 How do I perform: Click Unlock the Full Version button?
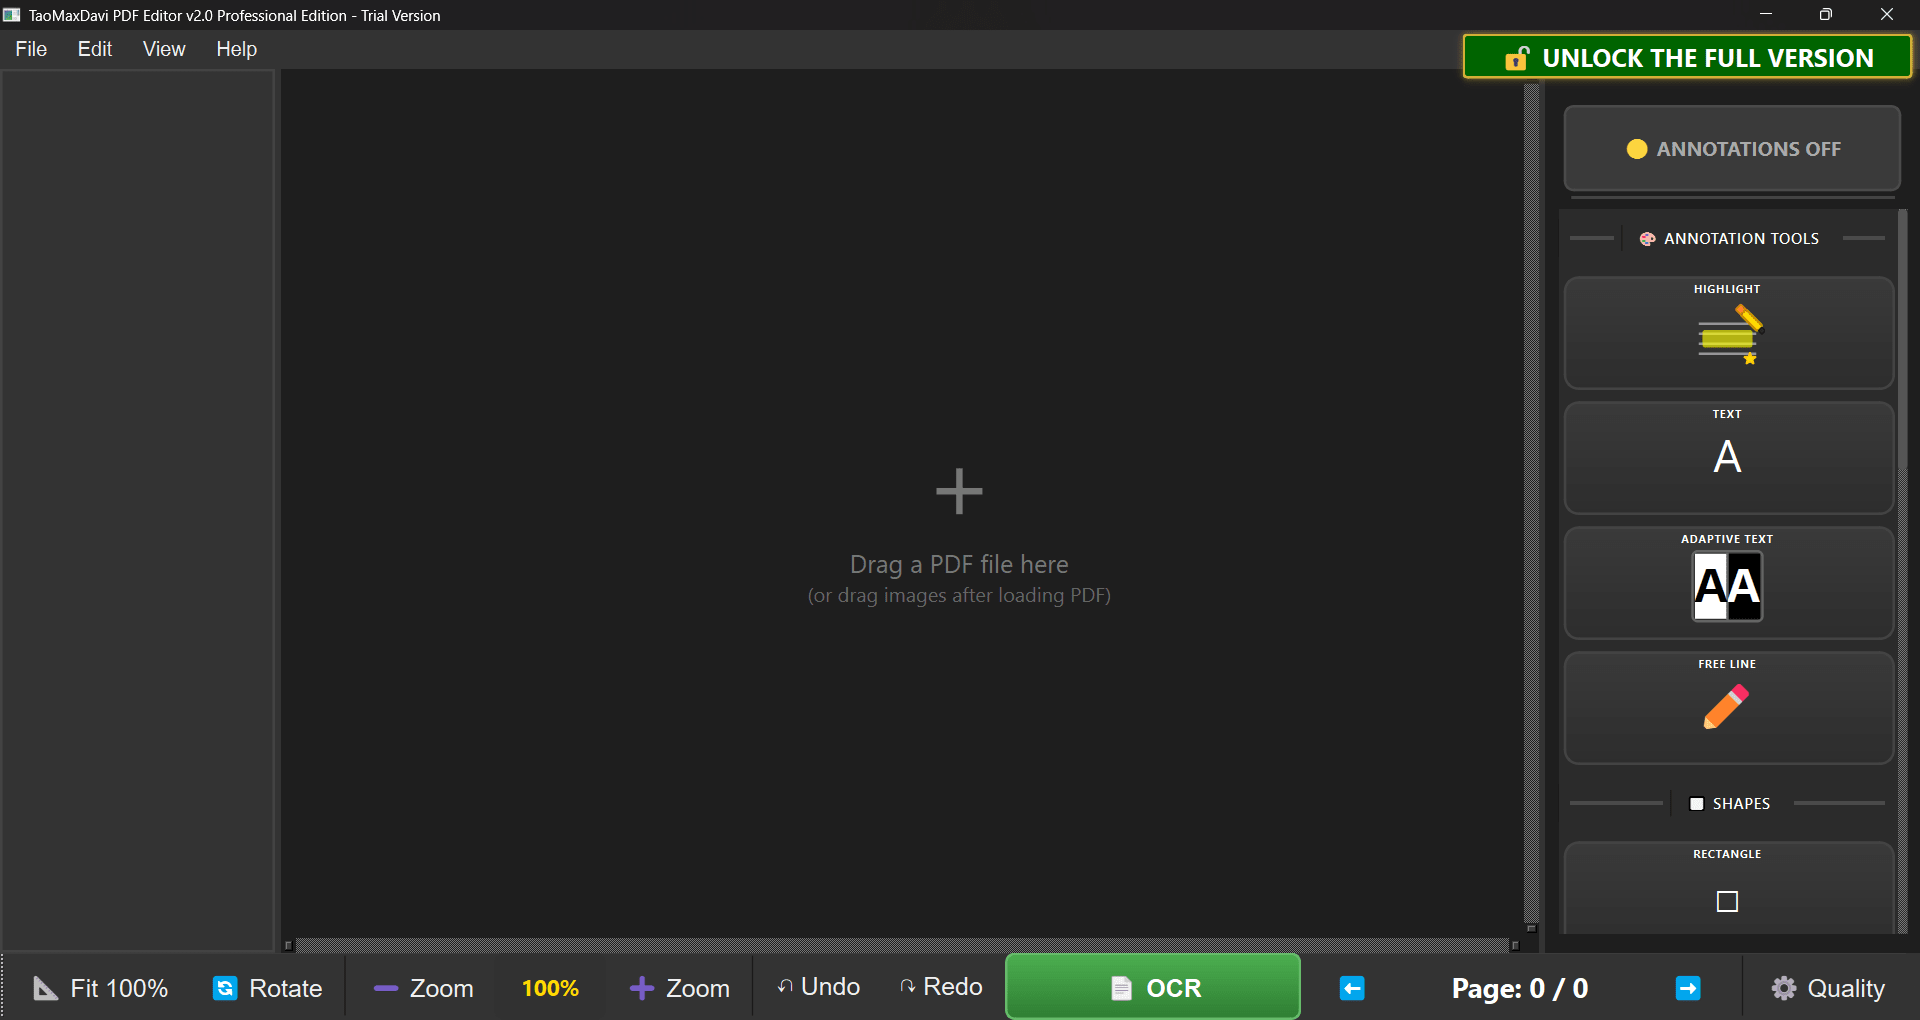click(x=1688, y=58)
